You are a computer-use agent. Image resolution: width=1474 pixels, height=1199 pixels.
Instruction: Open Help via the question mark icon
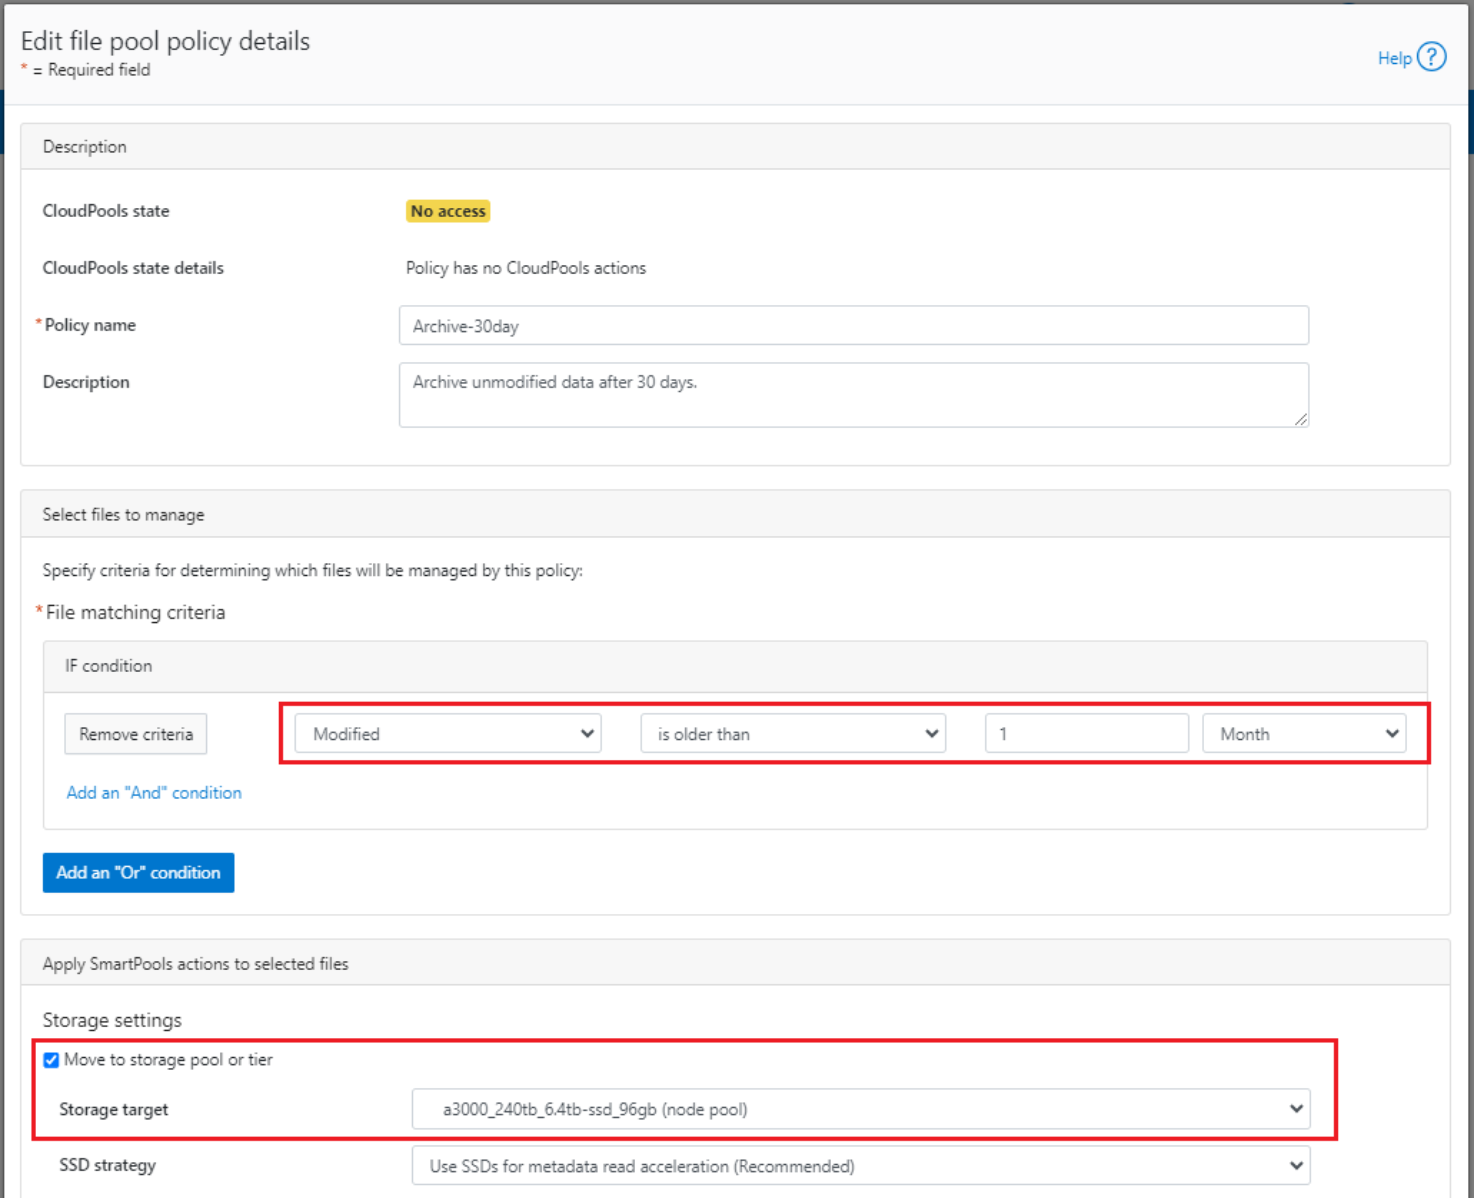[x=1432, y=57]
